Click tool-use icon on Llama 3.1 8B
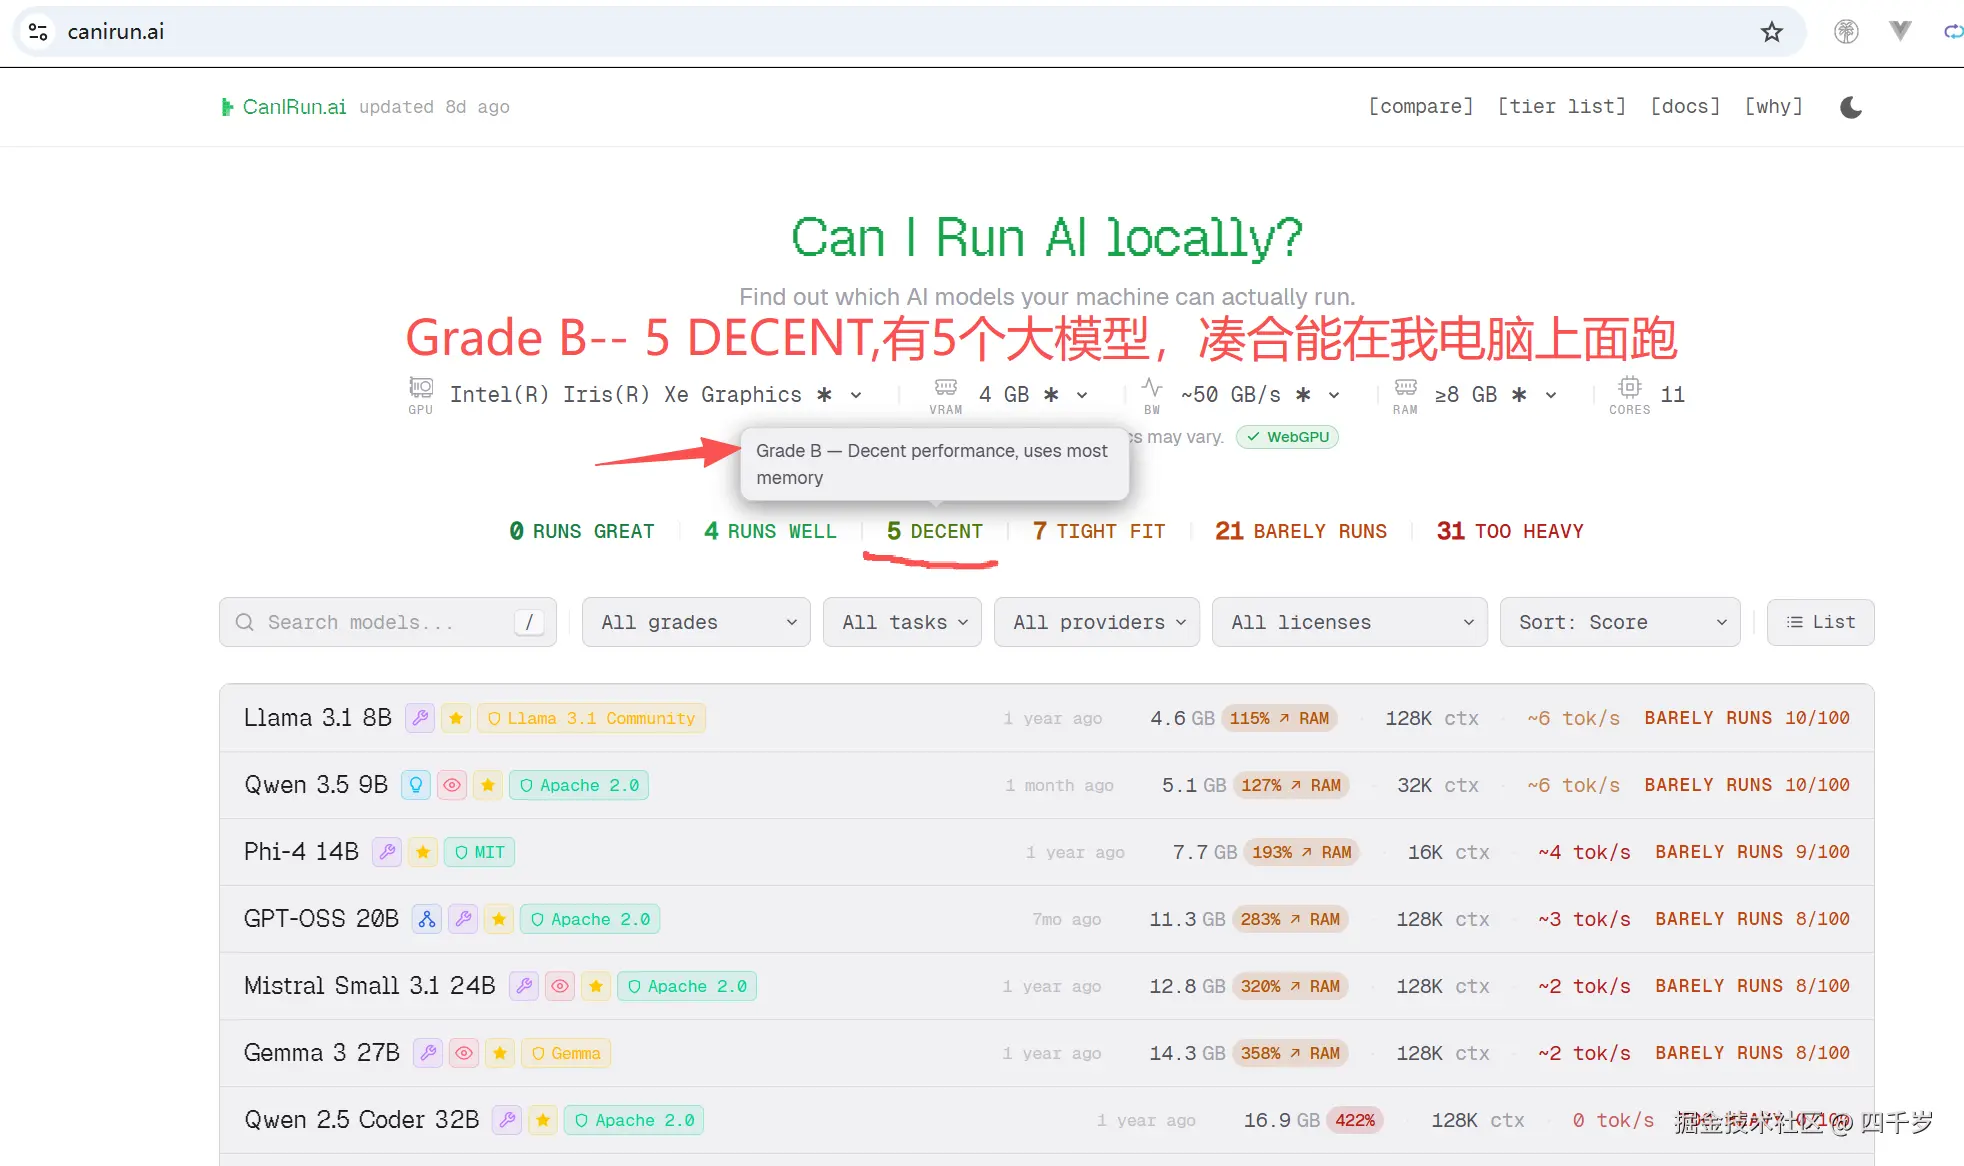Viewport: 1964px width, 1166px height. click(420, 718)
